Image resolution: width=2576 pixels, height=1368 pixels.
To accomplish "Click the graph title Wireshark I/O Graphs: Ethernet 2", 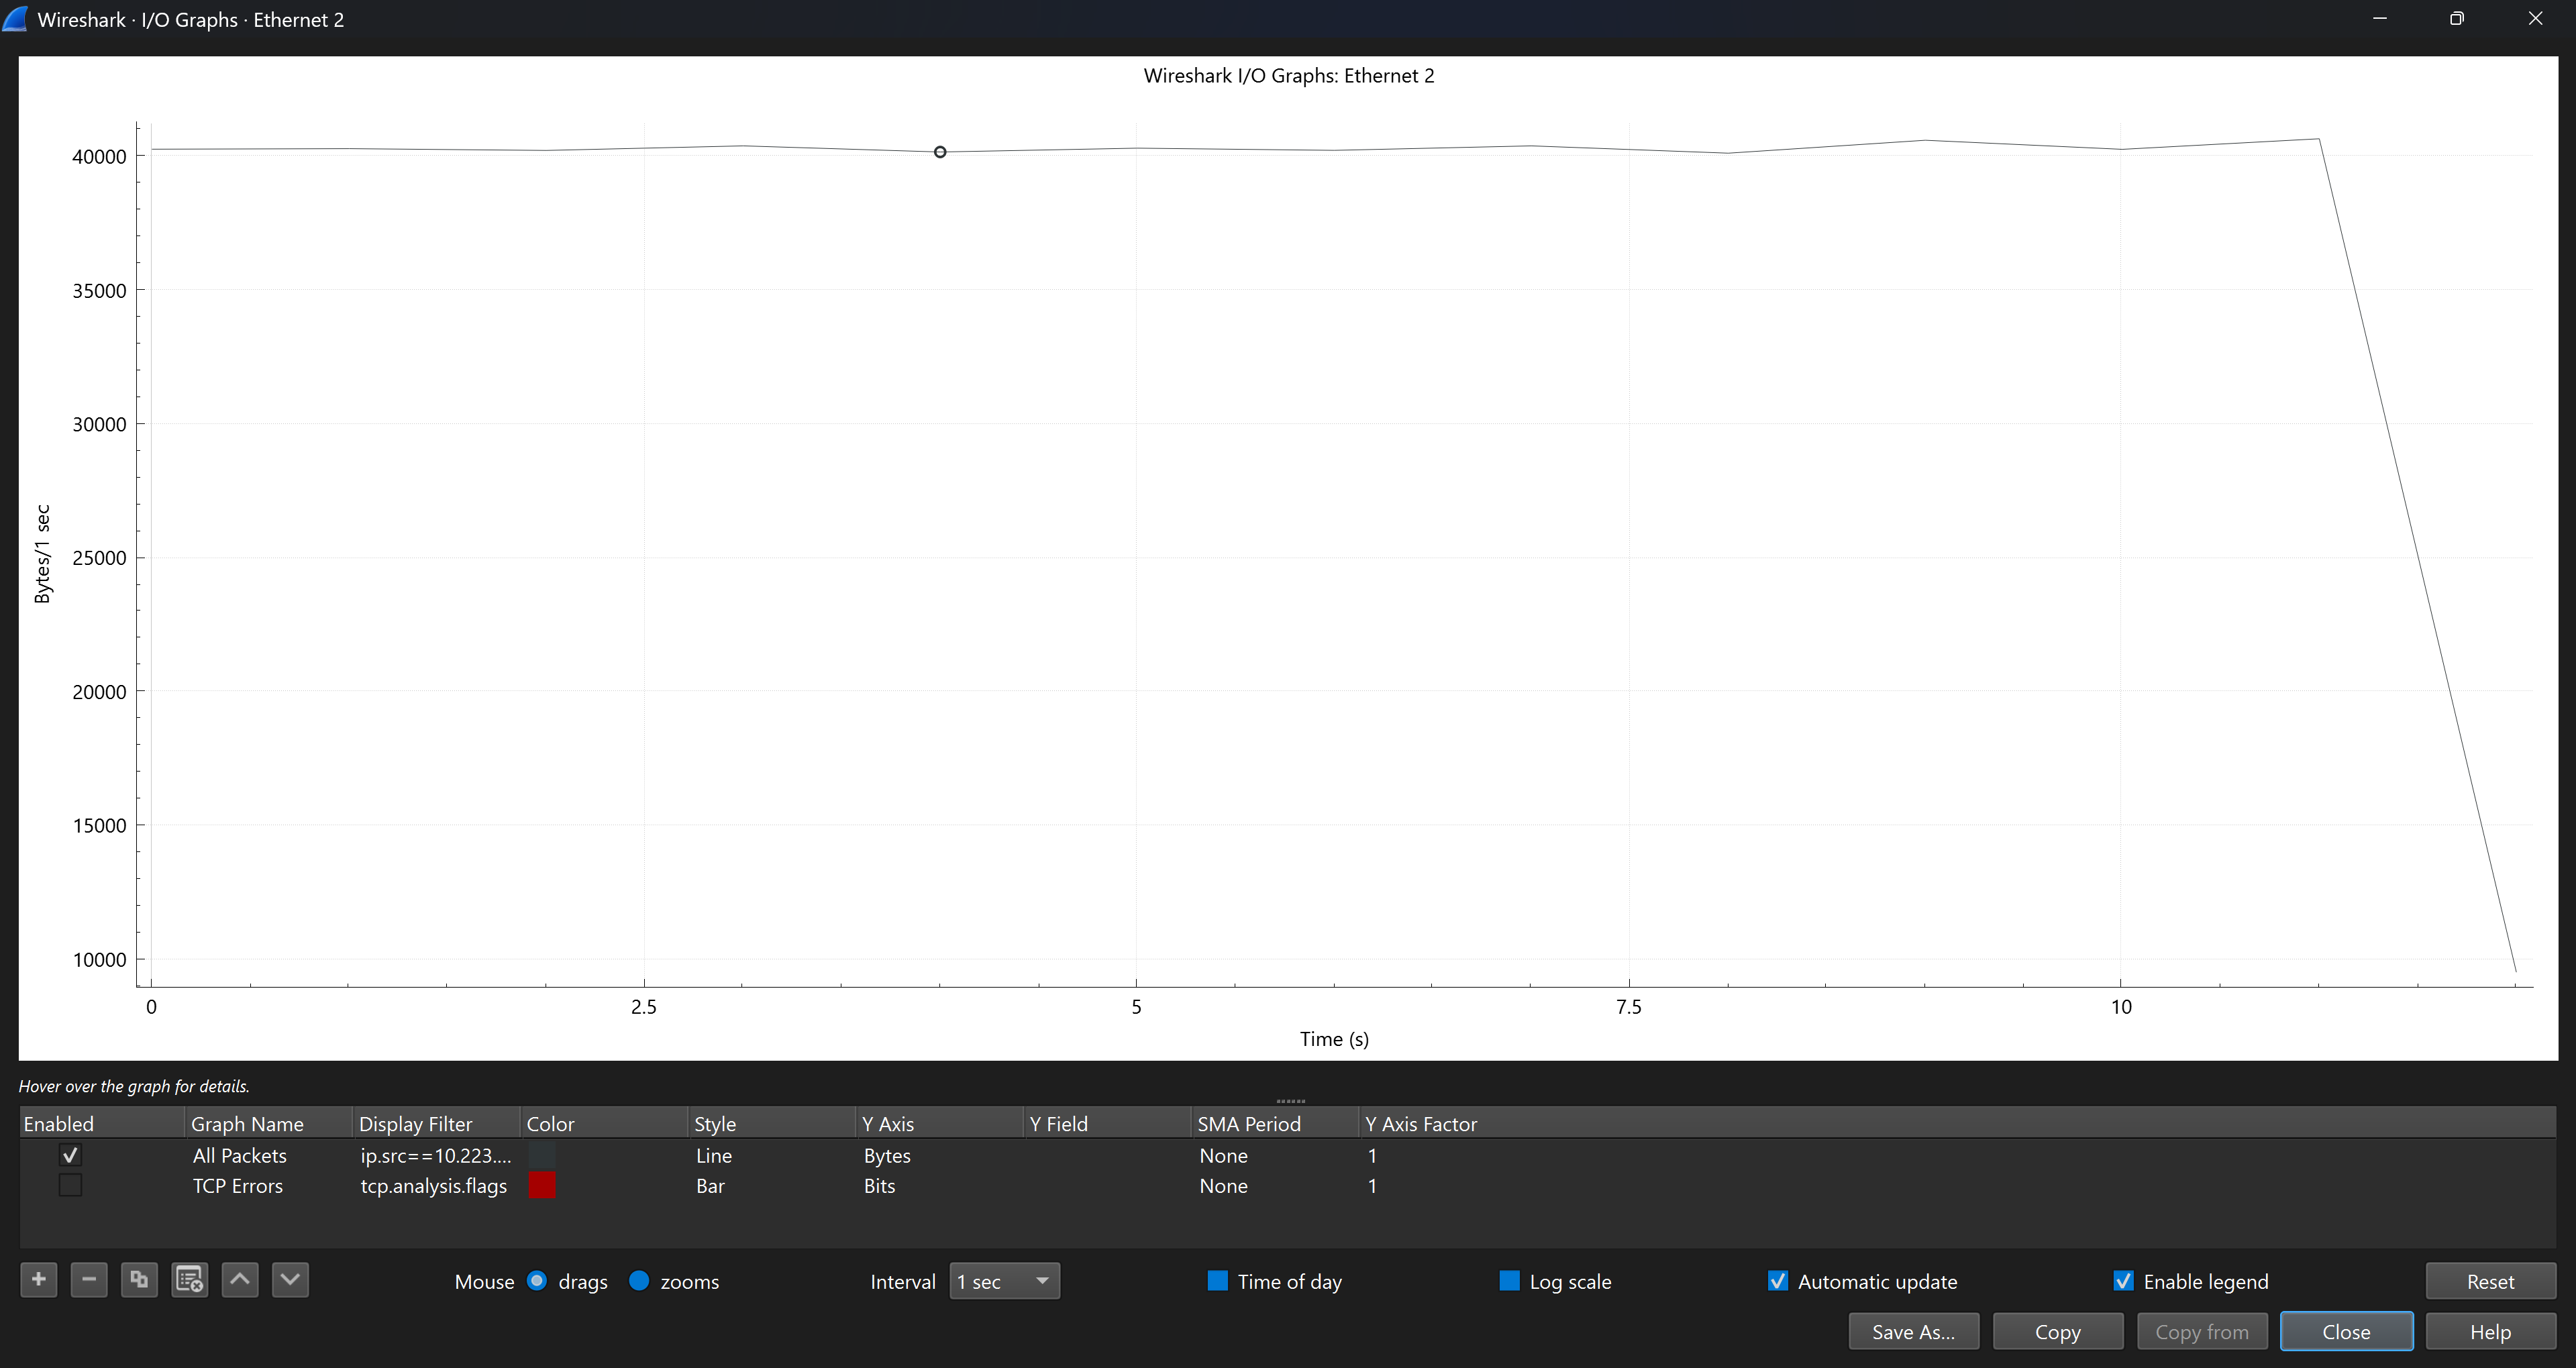I will [x=1288, y=76].
